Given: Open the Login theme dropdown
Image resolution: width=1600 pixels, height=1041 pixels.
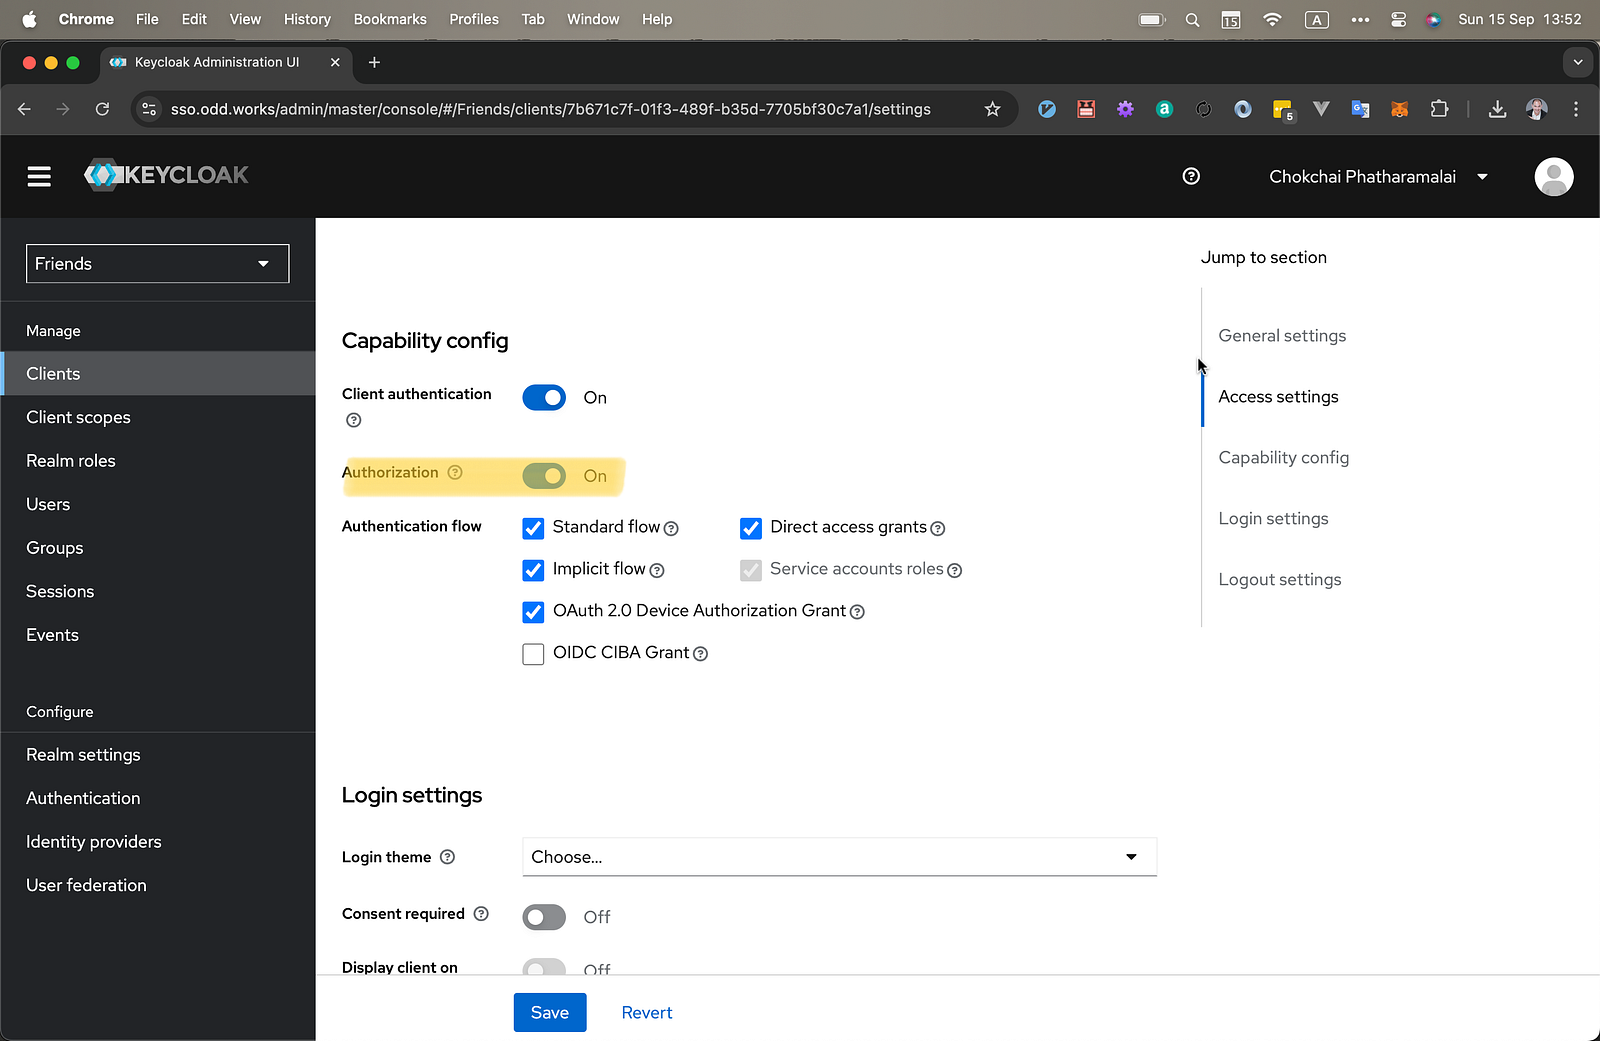Looking at the screenshot, I should pos(839,857).
